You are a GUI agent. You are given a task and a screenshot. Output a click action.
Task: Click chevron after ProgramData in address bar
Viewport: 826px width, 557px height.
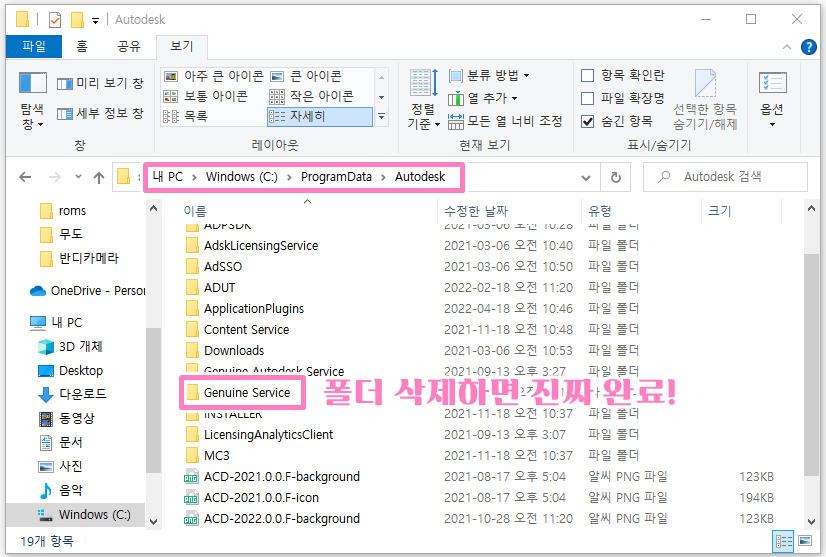(383, 177)
